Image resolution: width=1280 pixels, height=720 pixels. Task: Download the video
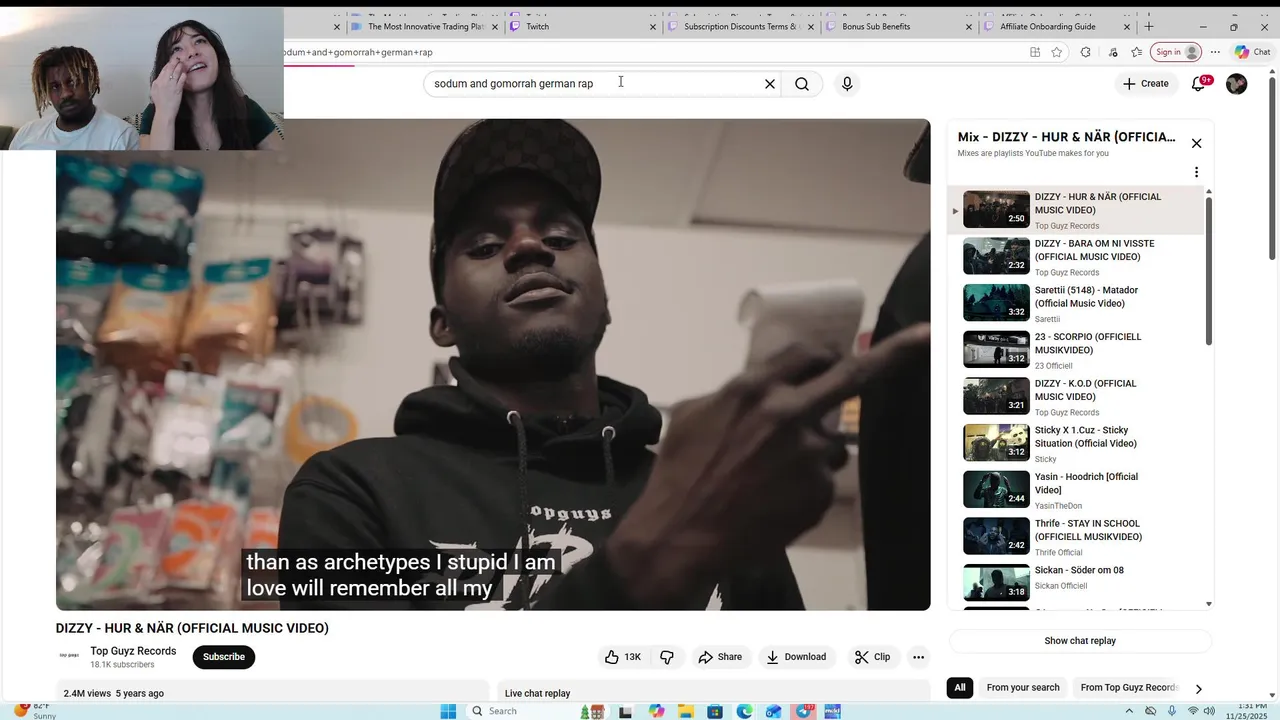pyautogui.click(x=796, y=657)
